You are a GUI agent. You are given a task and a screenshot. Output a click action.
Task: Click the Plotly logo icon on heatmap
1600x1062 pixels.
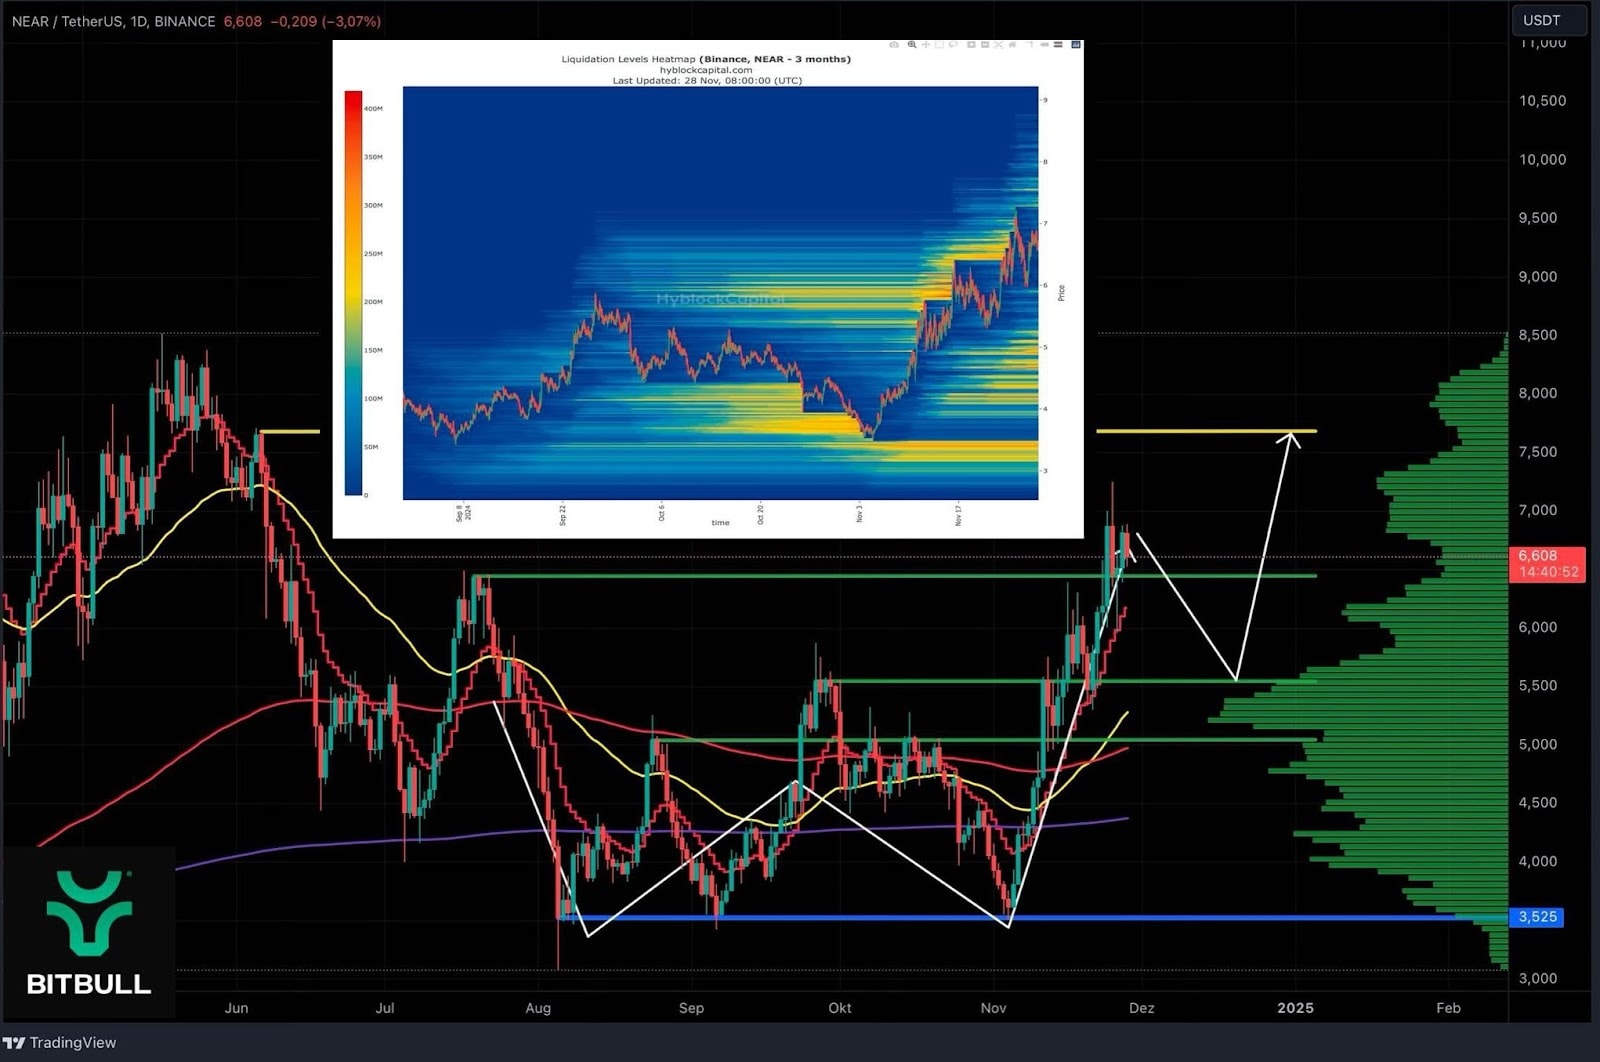[1076, 45]
